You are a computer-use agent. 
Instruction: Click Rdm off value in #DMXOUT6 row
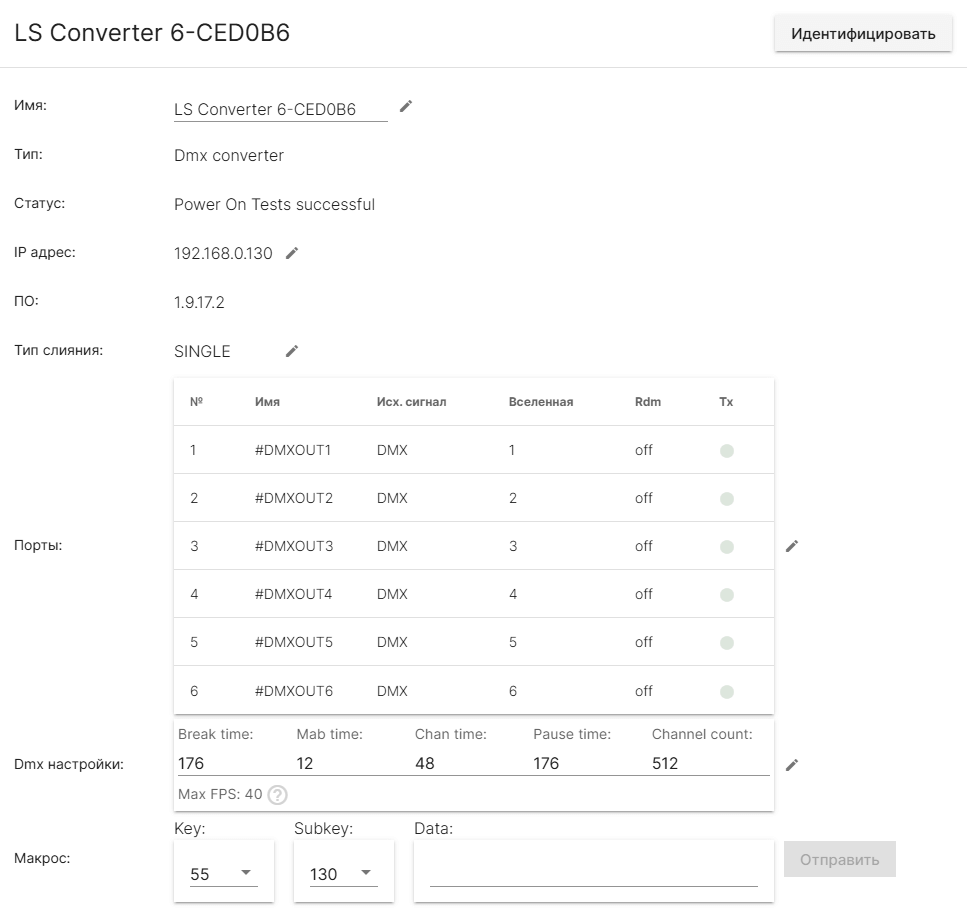pos(643,691)
